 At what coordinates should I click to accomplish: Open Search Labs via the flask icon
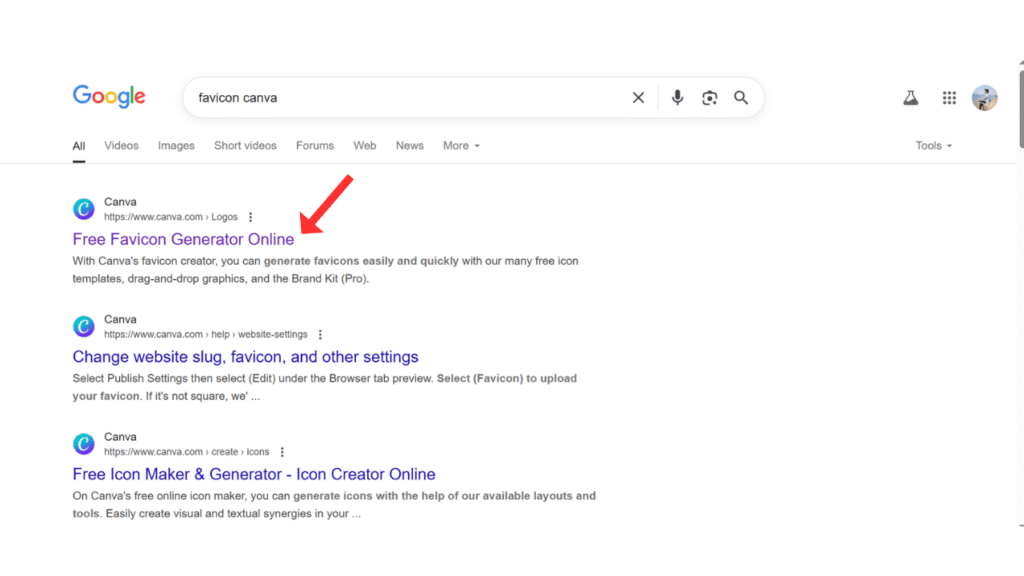tap(910, 97)
